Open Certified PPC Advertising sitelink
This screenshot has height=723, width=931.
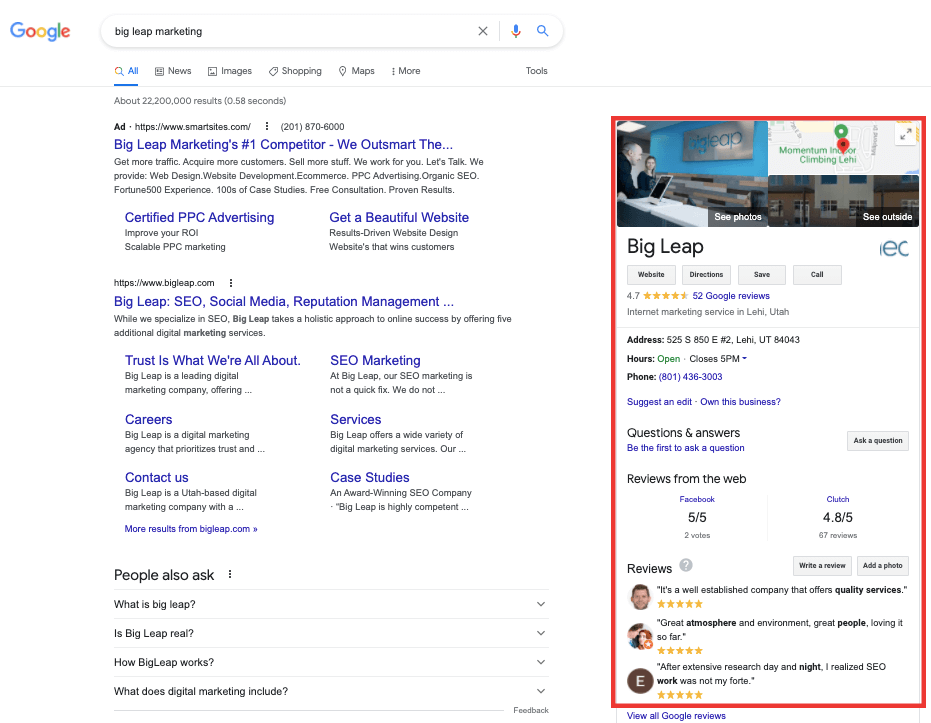coord(200,217)
